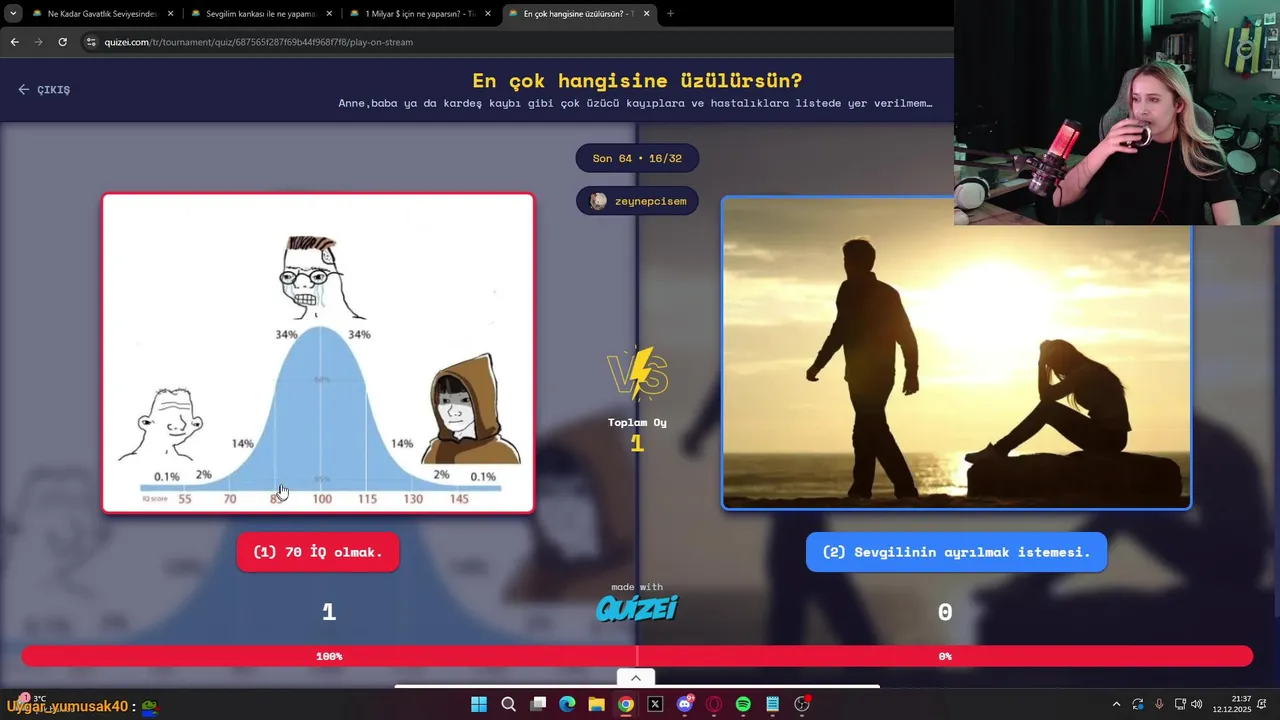The image size is (1280, 720).
Task: Open the tab search dropdown arrow
Action: click(13, 14)
